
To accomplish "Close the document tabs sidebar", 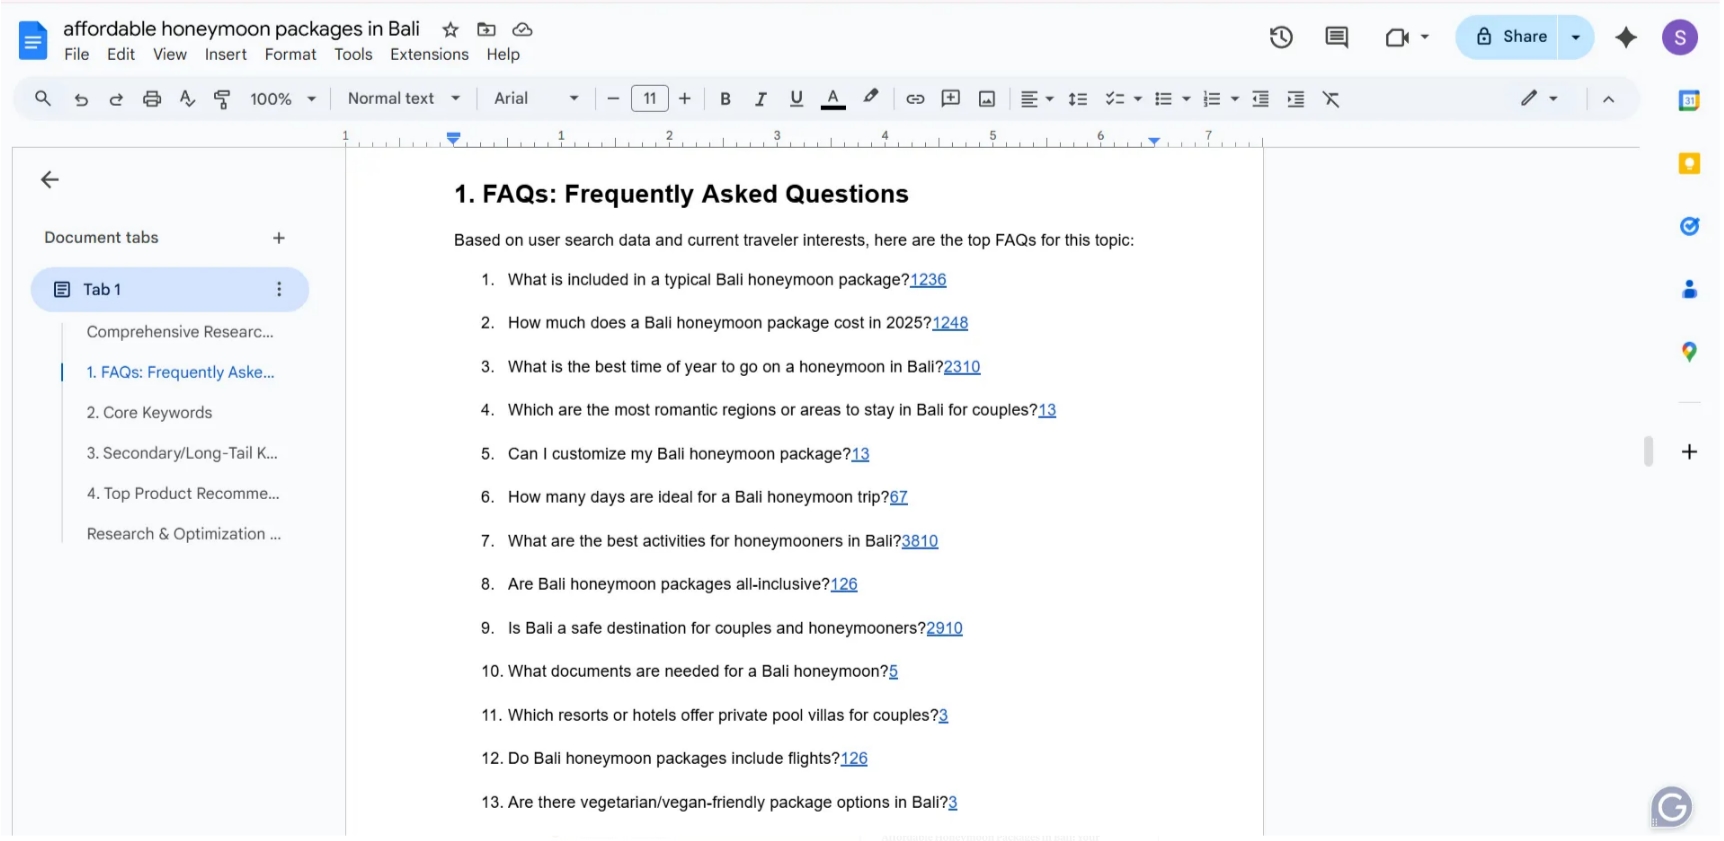I will point(50,180).
